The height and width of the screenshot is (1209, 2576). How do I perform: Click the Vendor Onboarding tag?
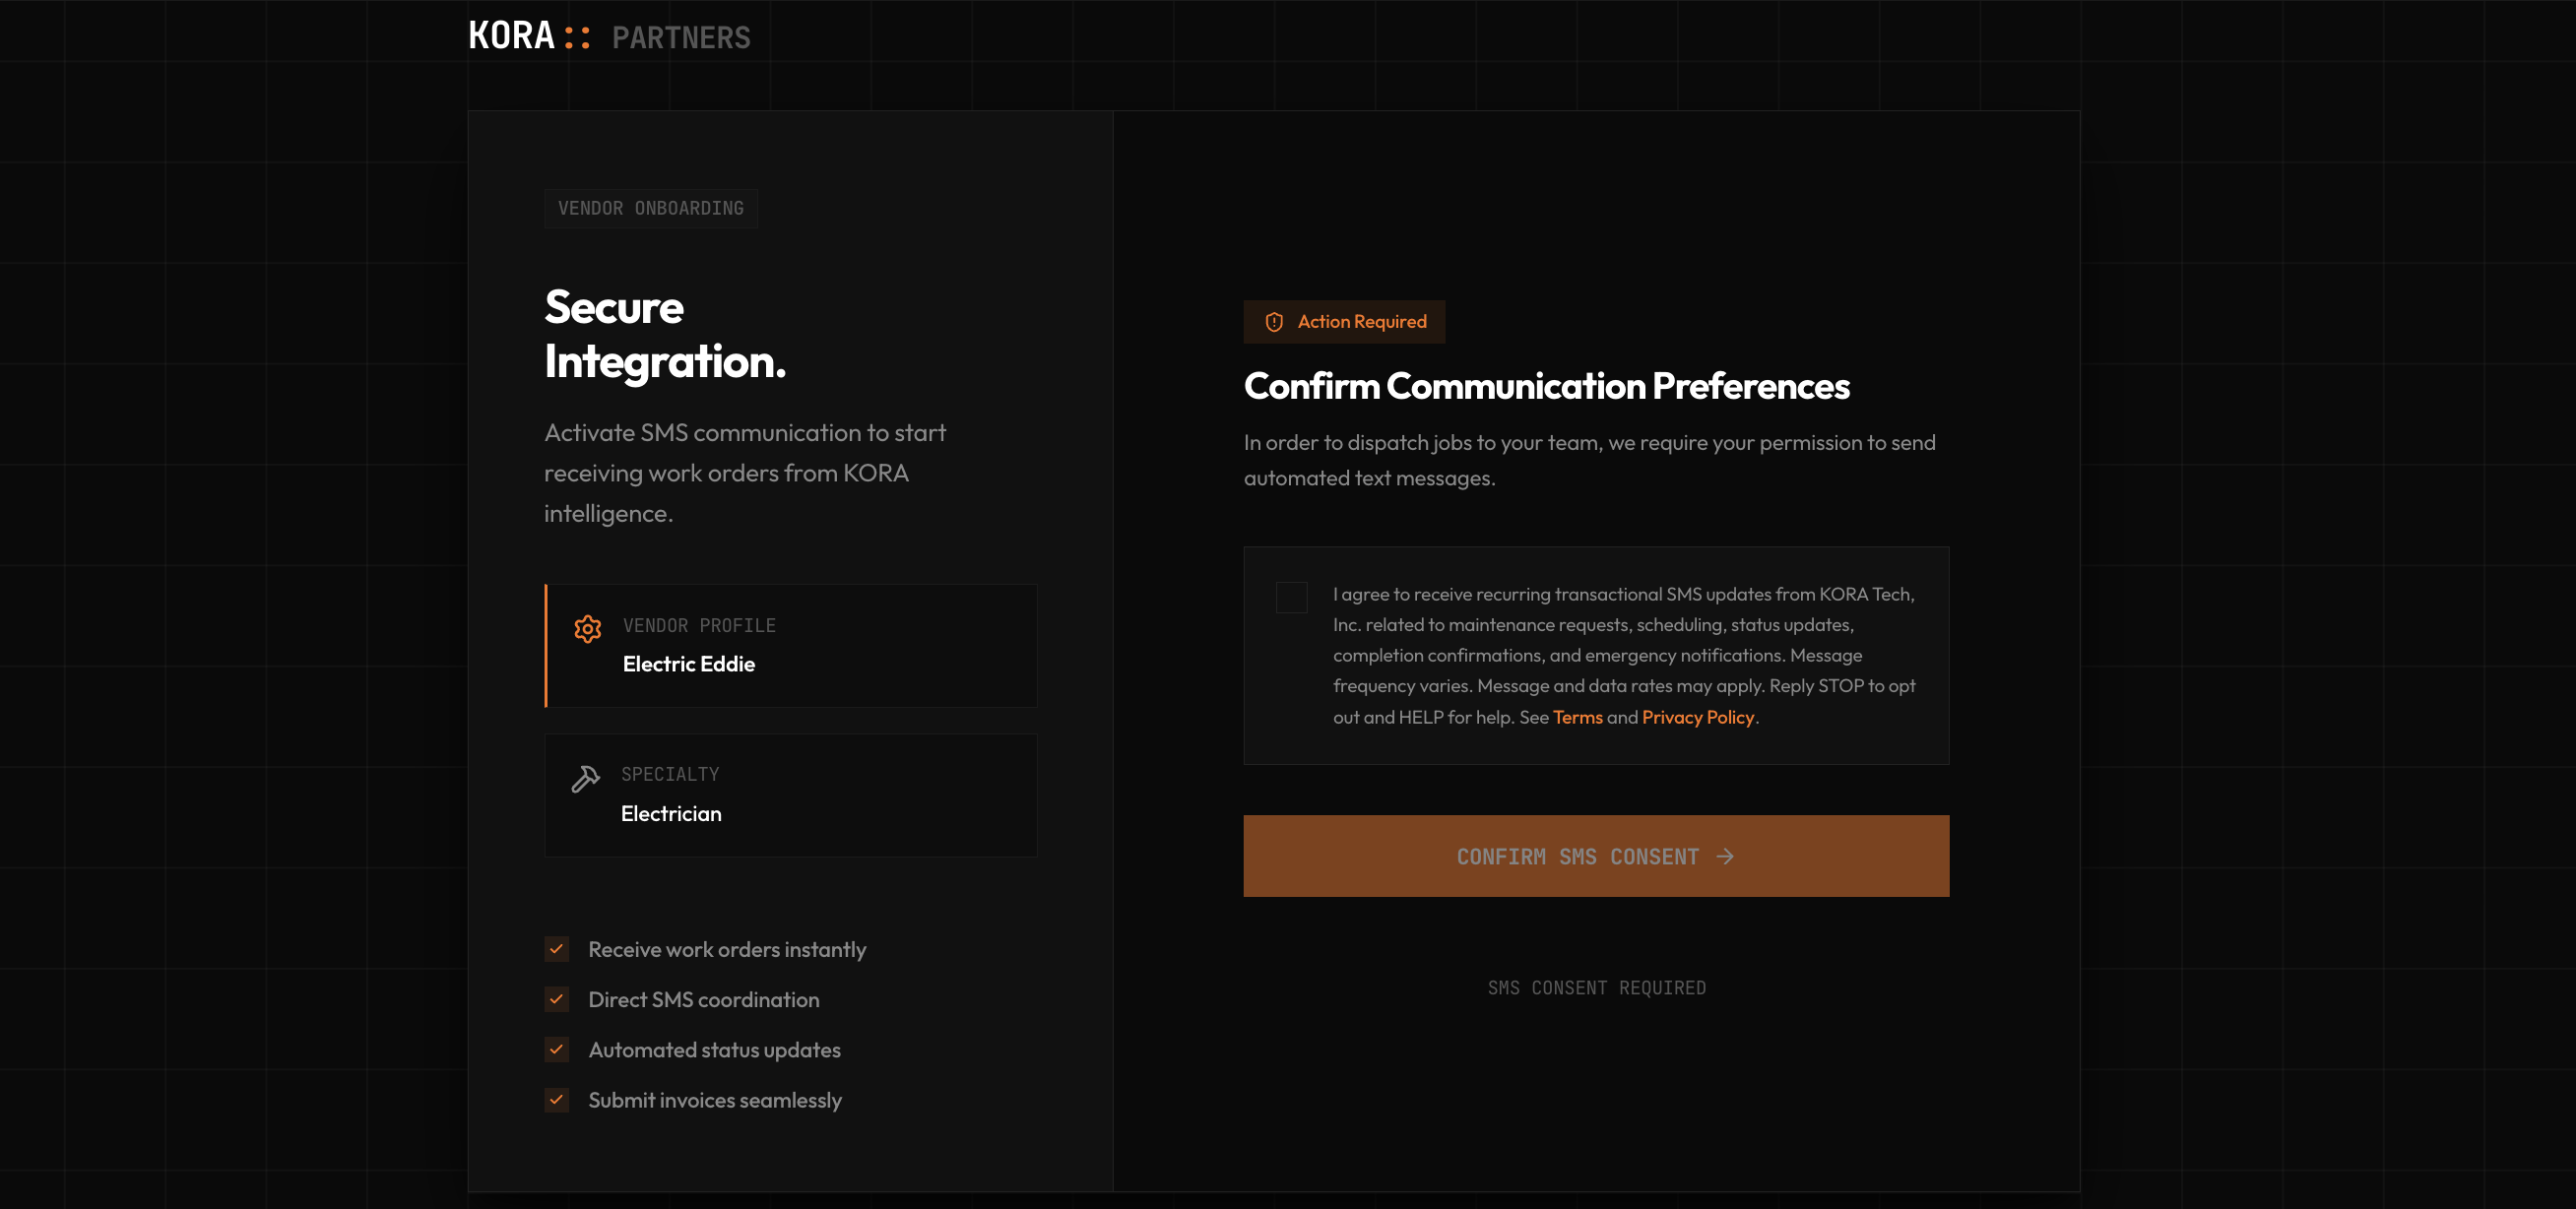[x=650, y=208]
